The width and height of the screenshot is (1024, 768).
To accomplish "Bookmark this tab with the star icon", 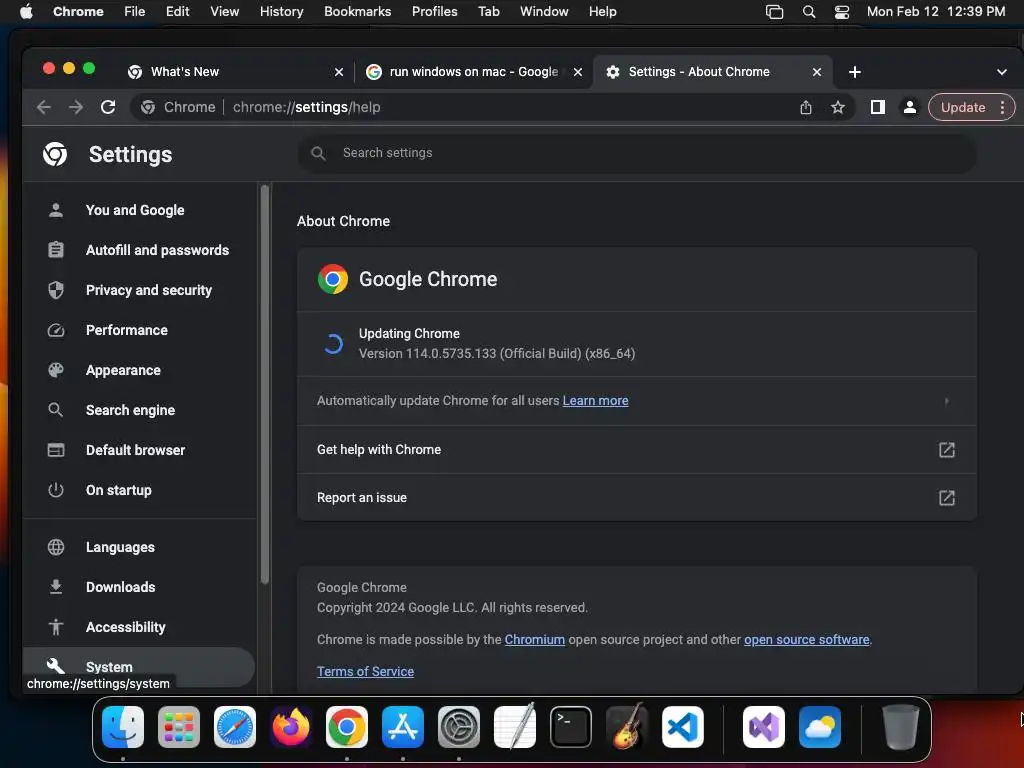I will pyautogui.click(x=838, y=107).
